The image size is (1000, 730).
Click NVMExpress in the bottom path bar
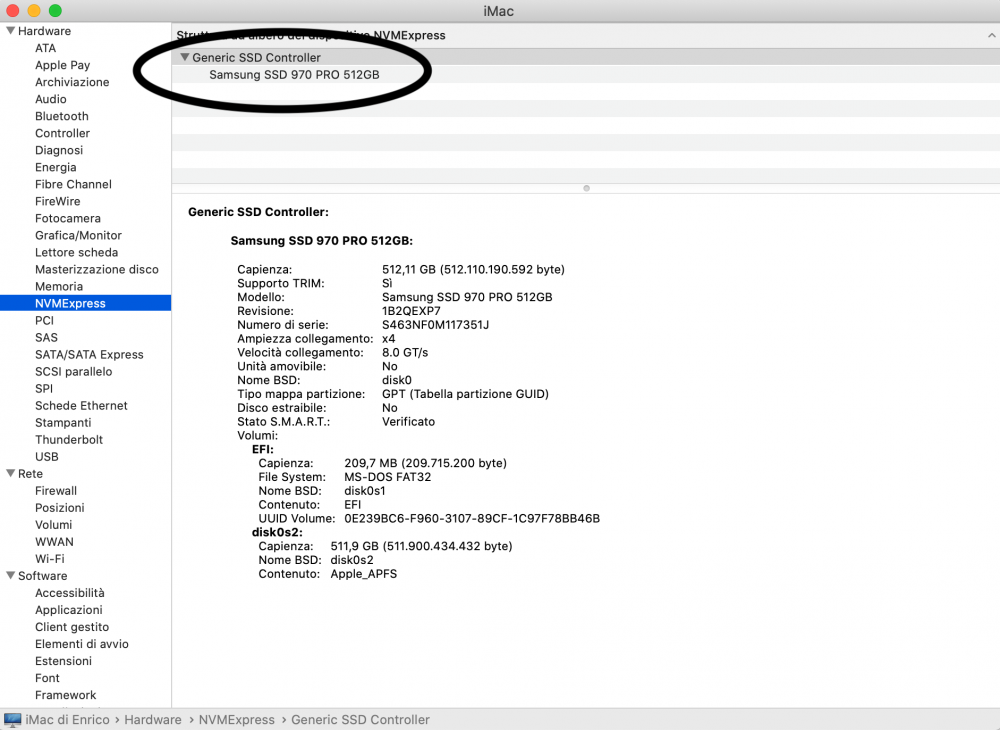tap(237, 720)
